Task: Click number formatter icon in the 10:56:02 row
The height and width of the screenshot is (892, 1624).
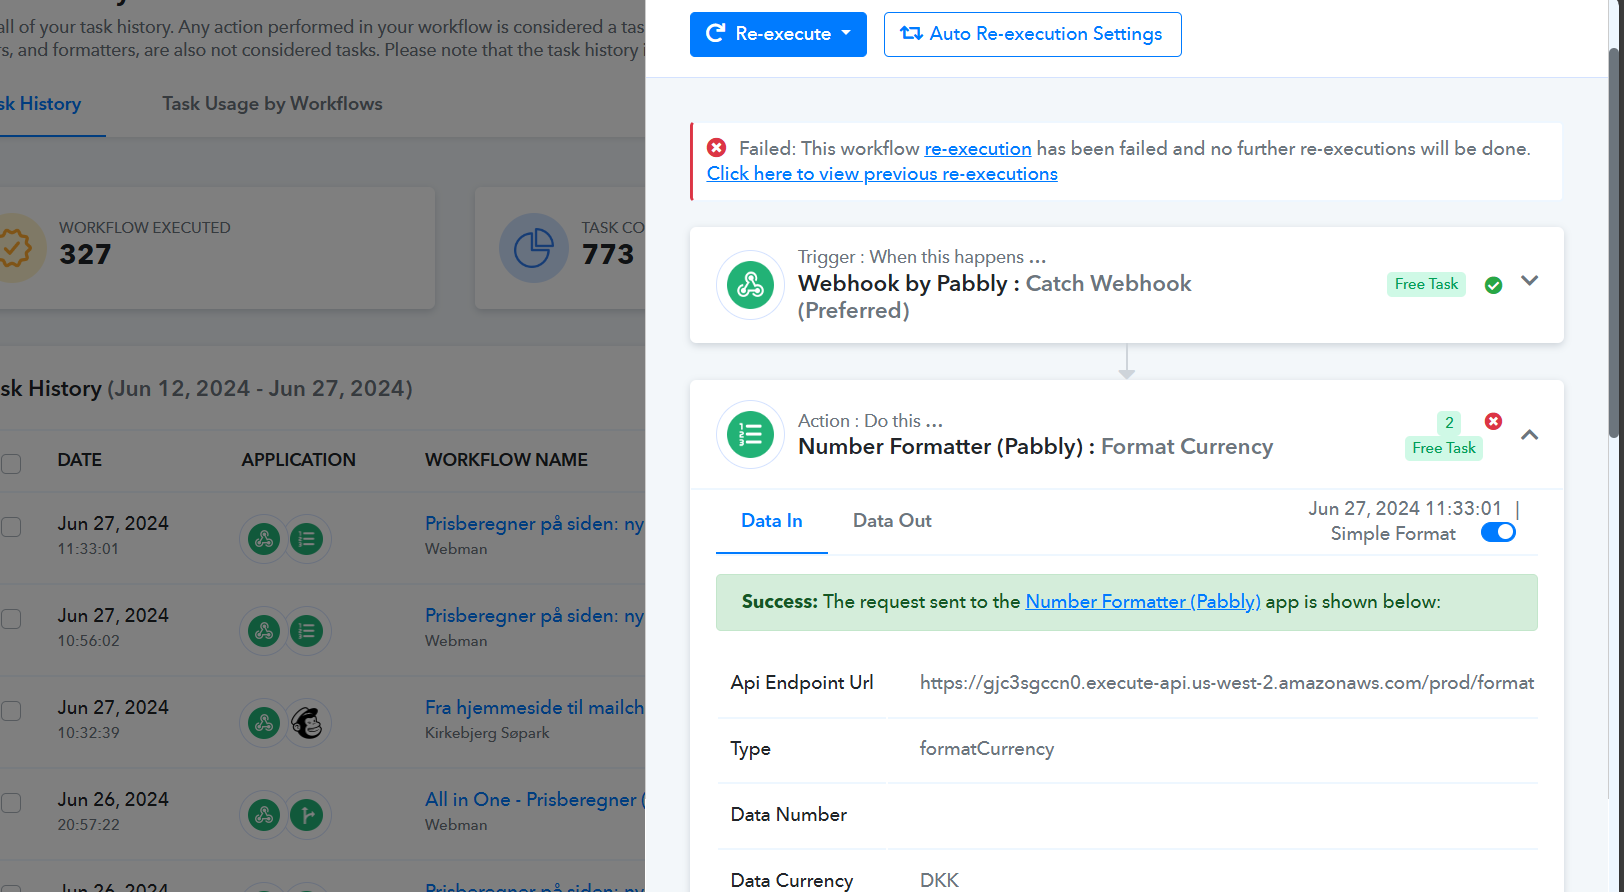Action: click(307, 631)
